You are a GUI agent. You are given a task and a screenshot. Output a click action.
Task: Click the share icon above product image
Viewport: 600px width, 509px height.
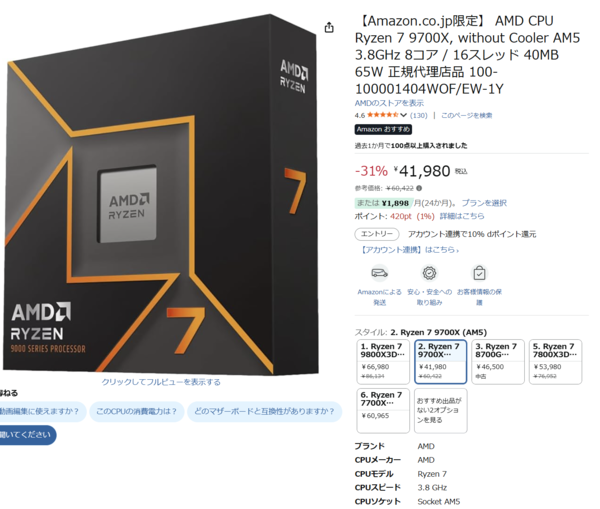click(x=329, y=28)
